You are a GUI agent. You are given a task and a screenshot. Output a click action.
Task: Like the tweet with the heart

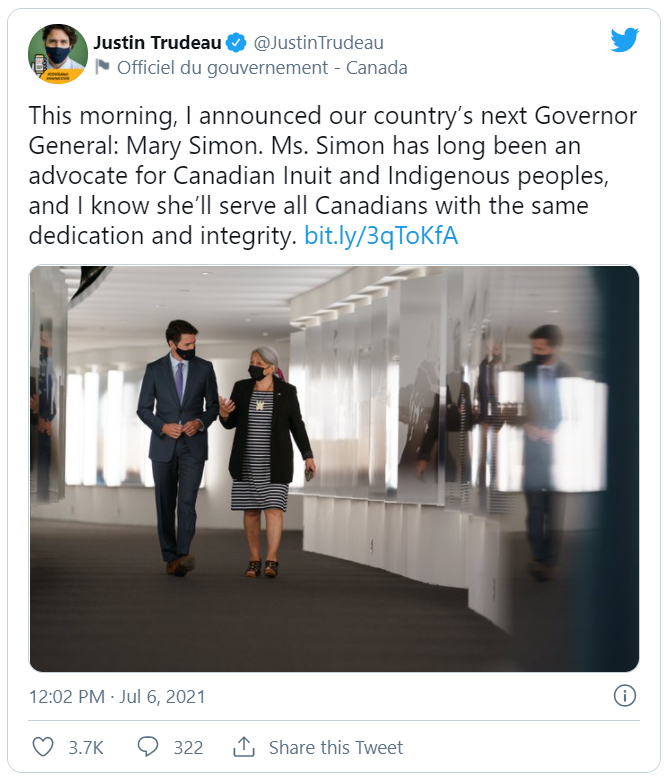[x=43, y=747]
